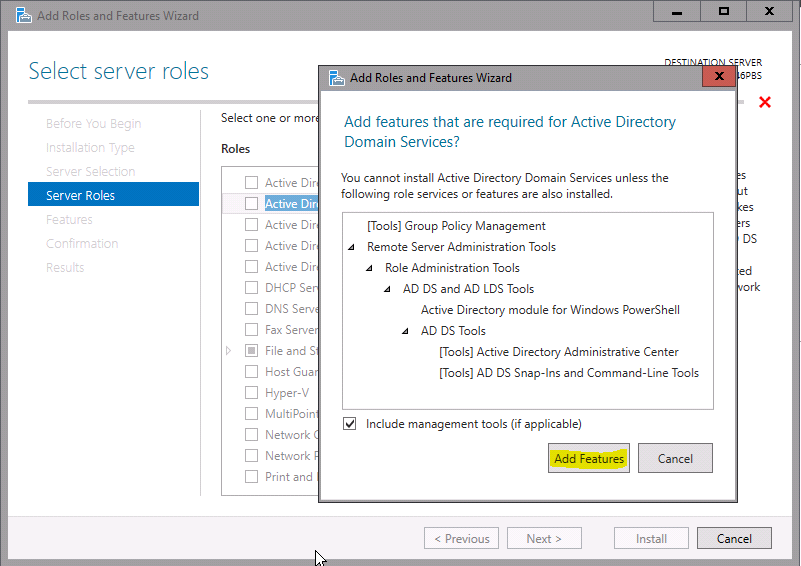Click the wizard icon in the dialog title bar

(337, 78)
